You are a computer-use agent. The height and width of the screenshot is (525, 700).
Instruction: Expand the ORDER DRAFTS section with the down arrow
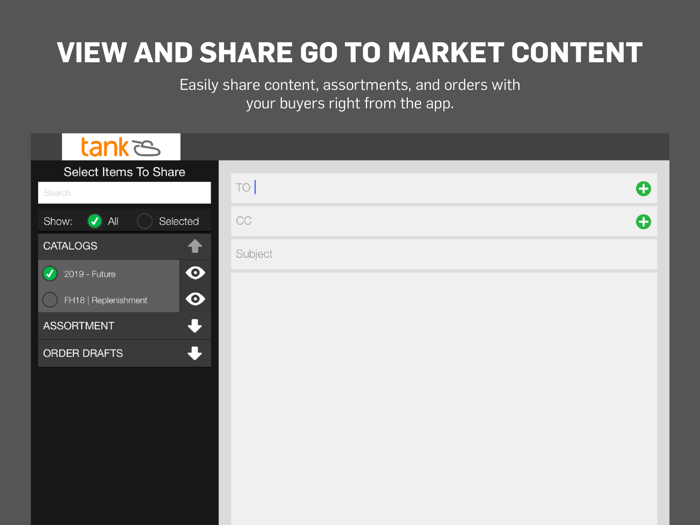click(x=195, y=353)
